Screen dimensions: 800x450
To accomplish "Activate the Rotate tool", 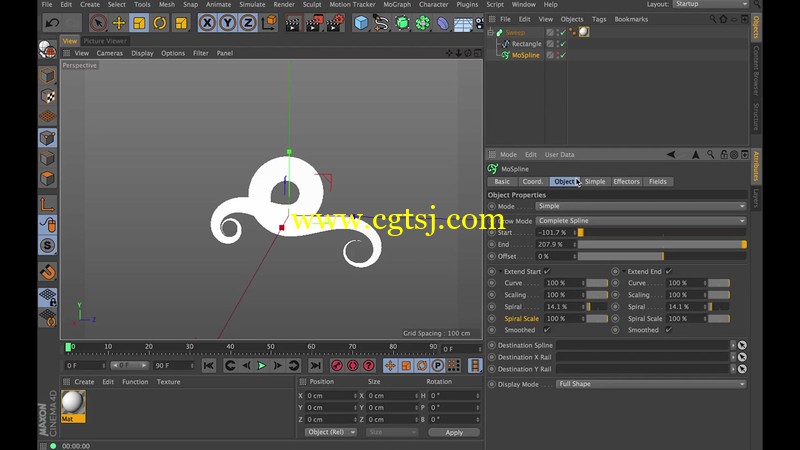I will [160, 23].
